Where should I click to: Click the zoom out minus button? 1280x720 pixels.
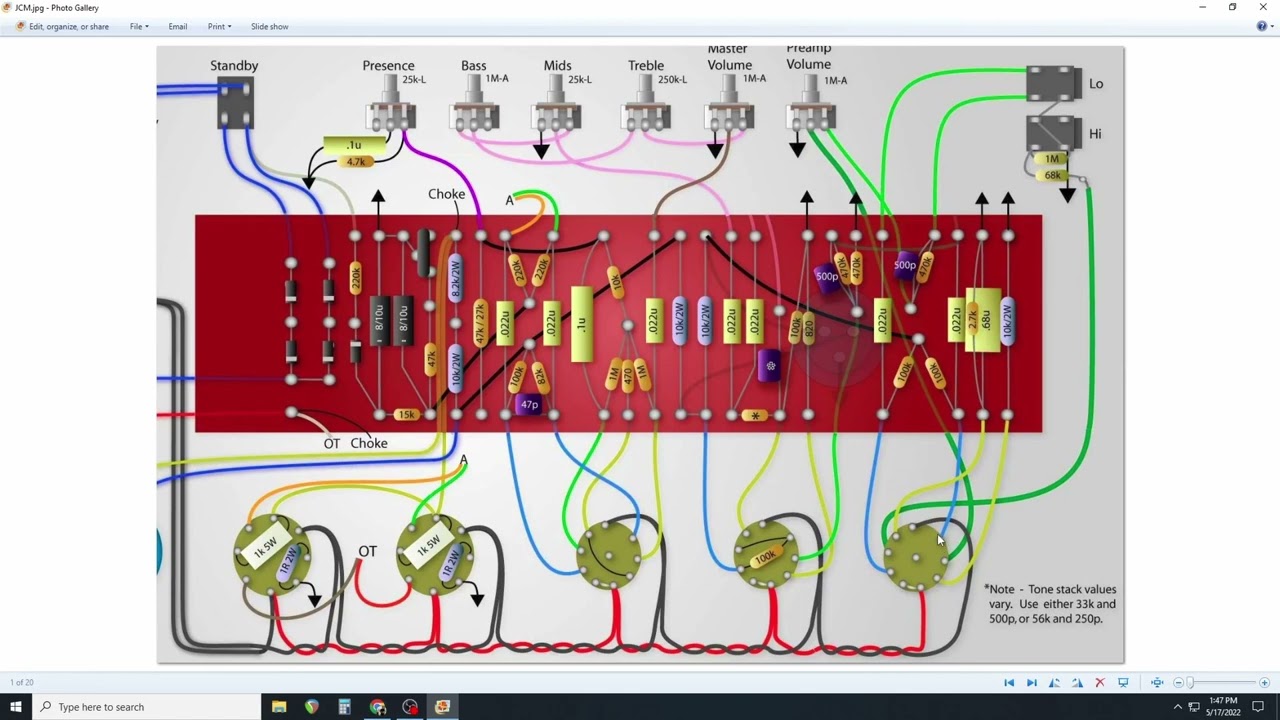tap(1178, 683)
